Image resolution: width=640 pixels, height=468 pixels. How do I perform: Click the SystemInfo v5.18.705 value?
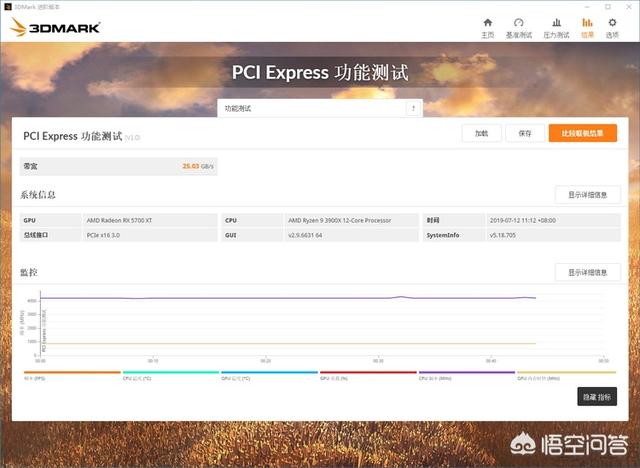click(502, 235)
